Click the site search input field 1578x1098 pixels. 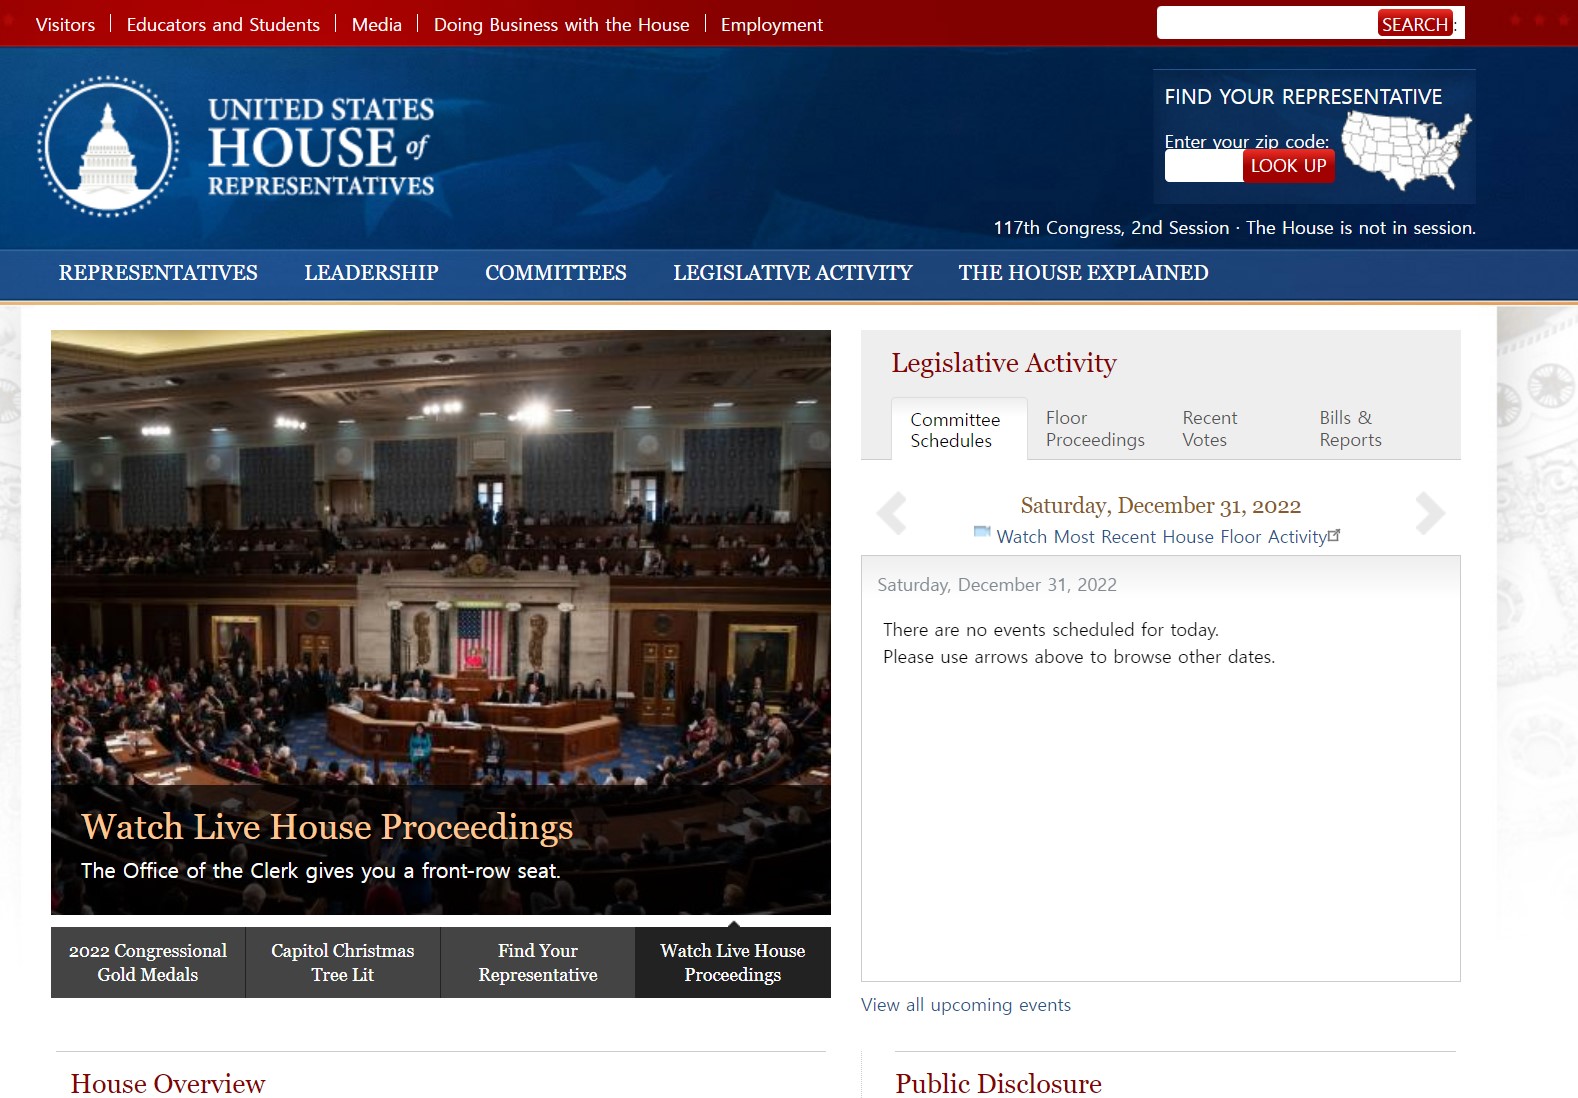click(x=1266, y=23)
